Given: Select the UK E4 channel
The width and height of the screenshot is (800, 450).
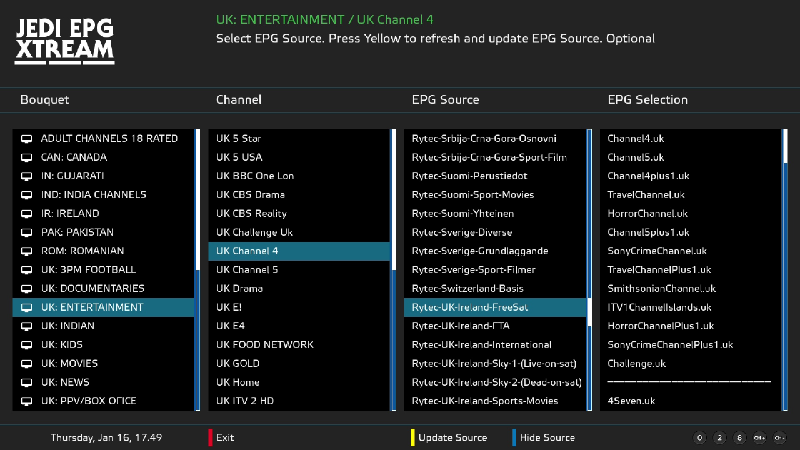Looking at the screenshot, I should pos(299,326).
